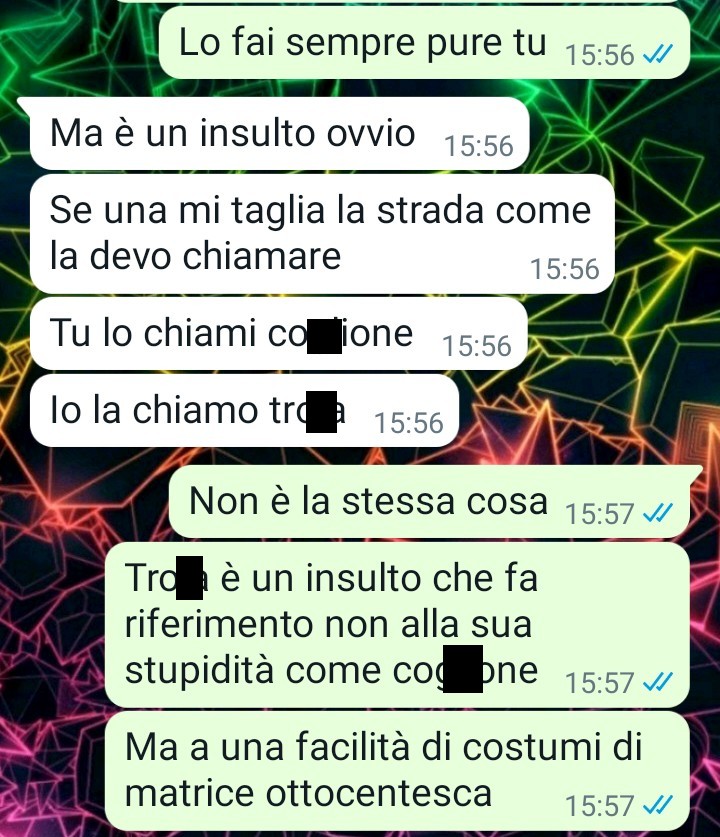Tap the 15:56 time on 'Io la chiamo' bubble
The image size is (720, 837).
pos(409,423)
